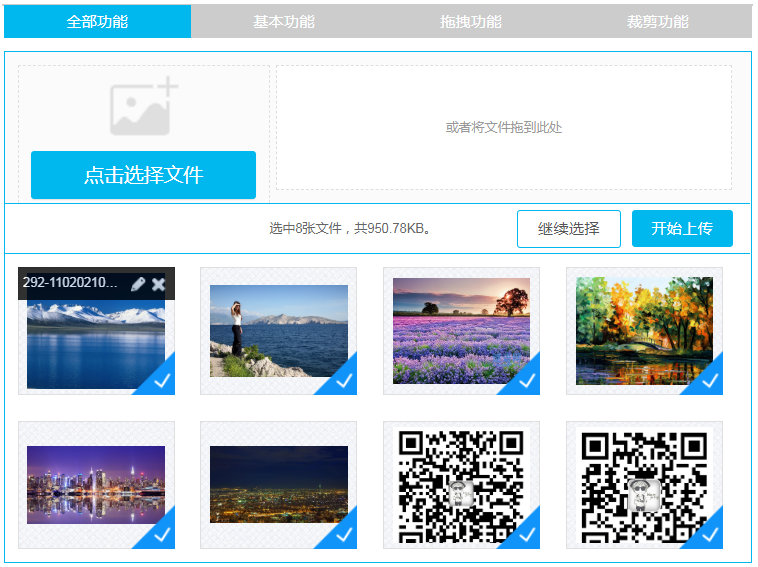Edit the 292-11020210 image with pencil icon

point(138,284)
